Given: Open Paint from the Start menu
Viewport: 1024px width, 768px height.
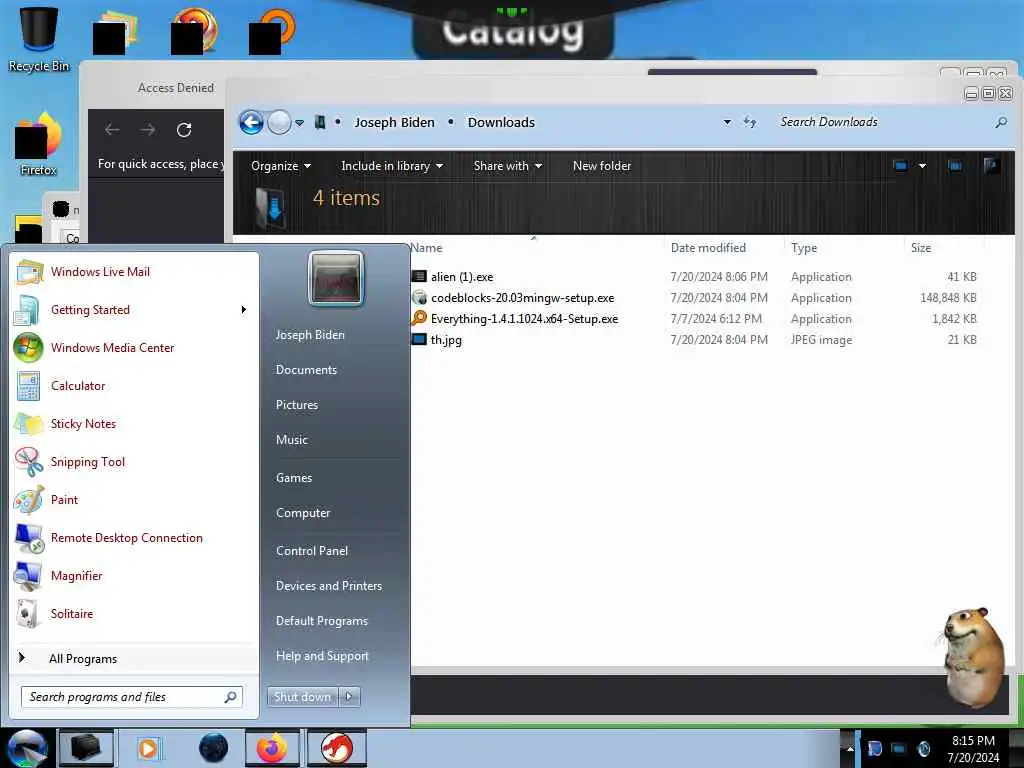Looking at the screenshot, I should [x=135, y=499].
